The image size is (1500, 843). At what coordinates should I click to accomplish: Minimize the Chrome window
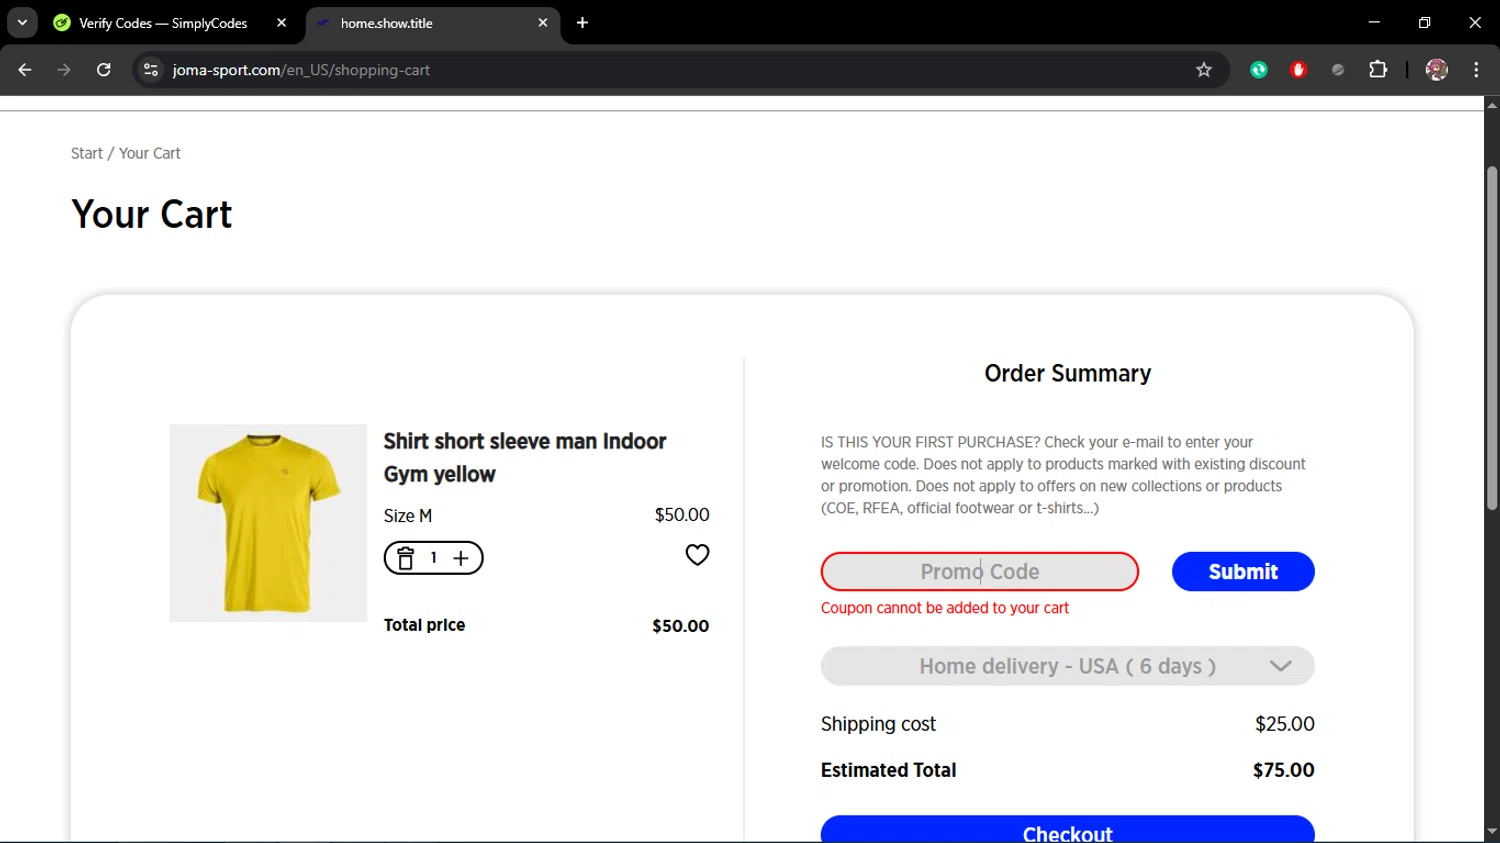pos(1374,22)
